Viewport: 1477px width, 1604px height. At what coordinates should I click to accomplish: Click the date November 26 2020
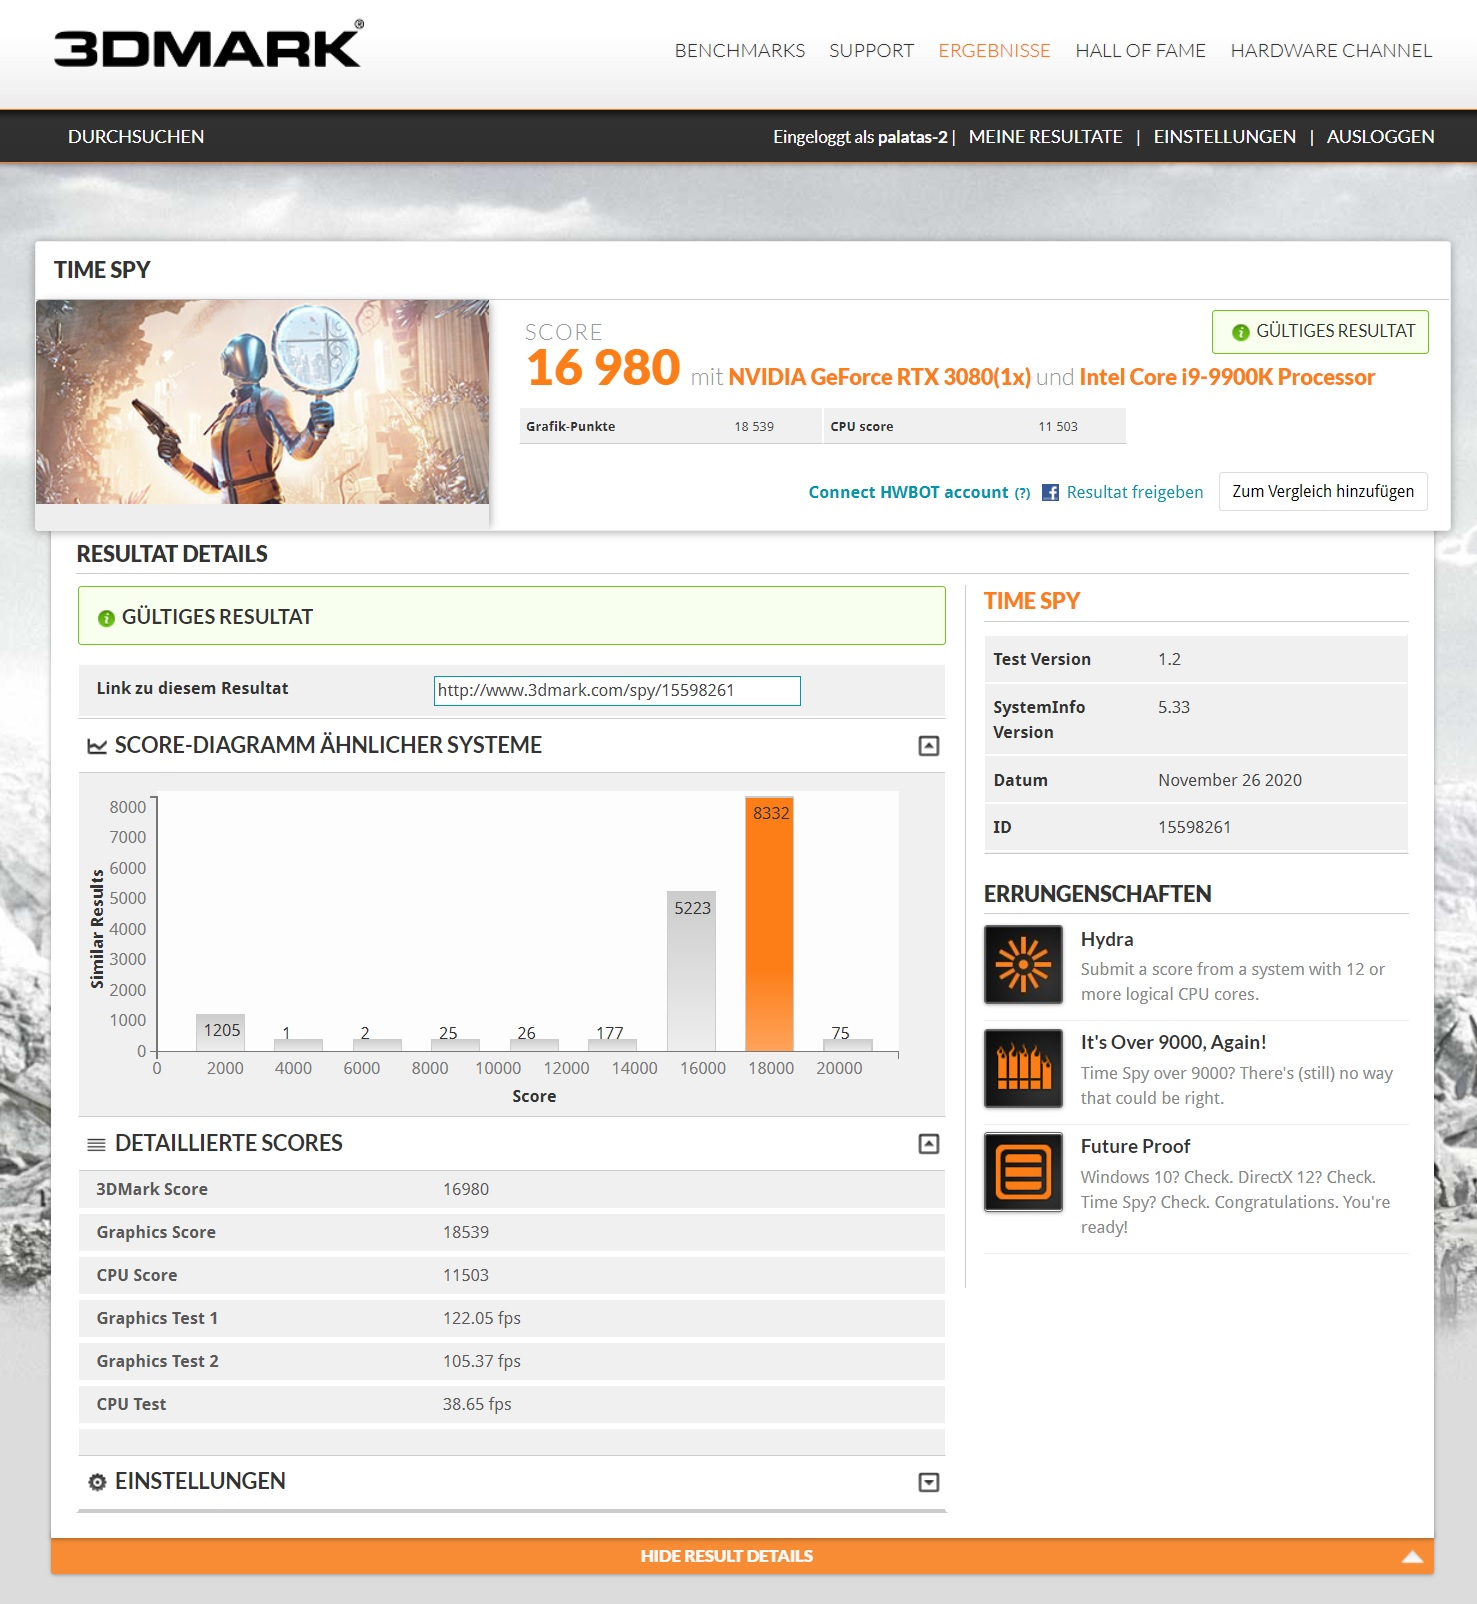pyautogui.click(x=1230, y=780)
